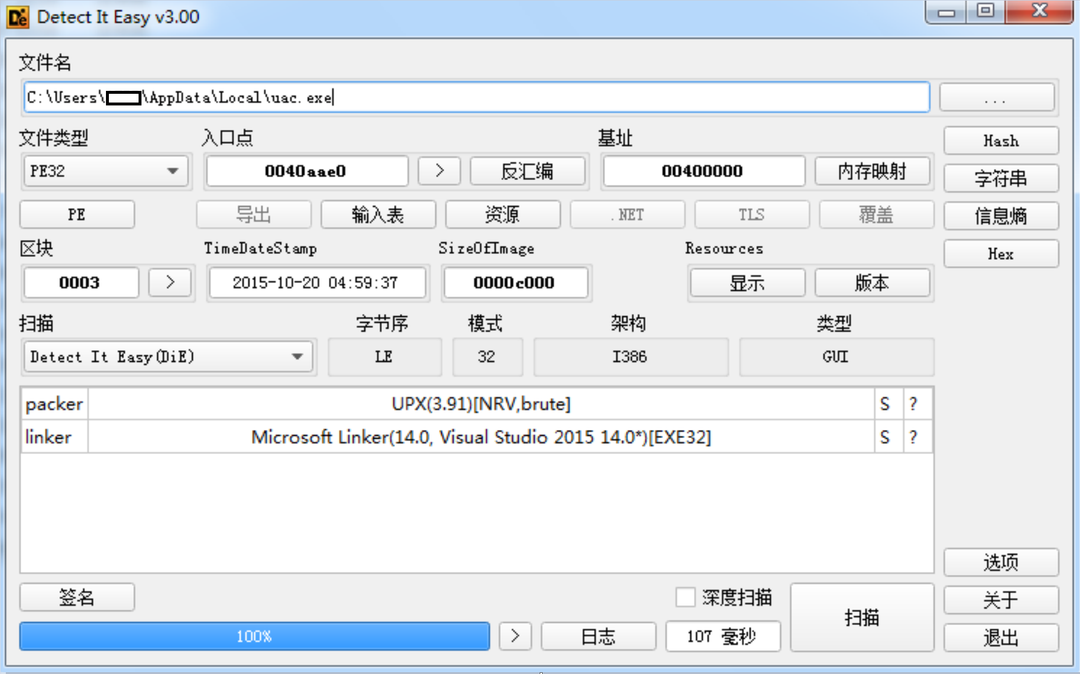1080x674 pixels.
Task: Click the LE endianness field
Action: click(x=384, y=357)
